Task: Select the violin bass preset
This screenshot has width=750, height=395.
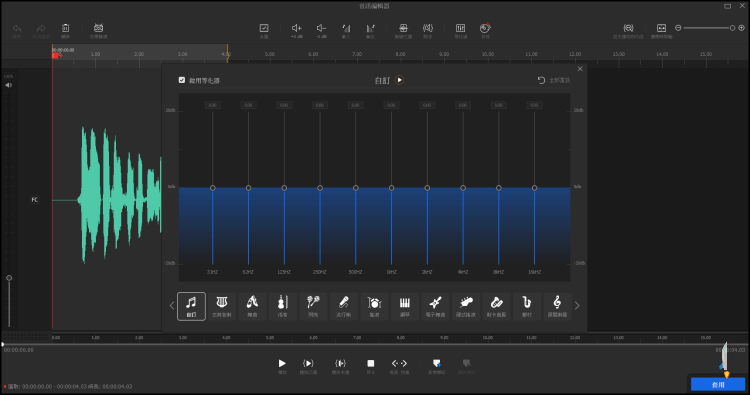Action: pos(283,306)
